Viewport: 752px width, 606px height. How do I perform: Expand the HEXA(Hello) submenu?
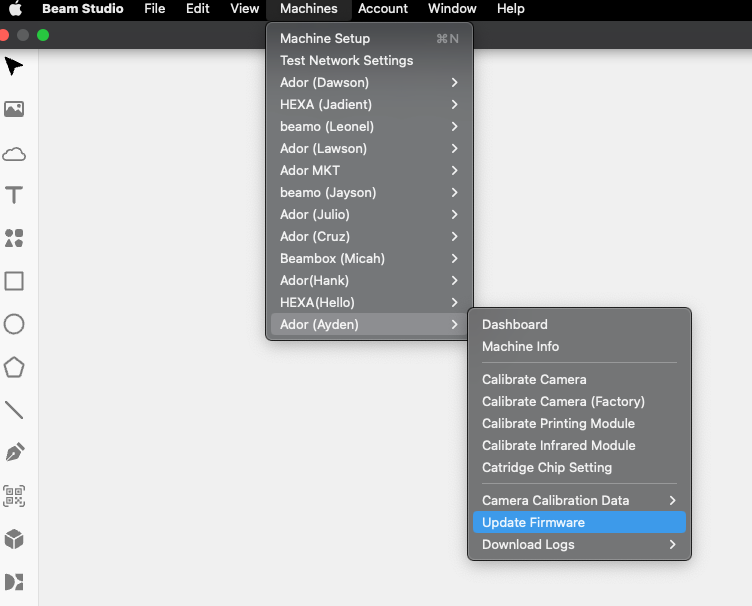pos(369,303)
